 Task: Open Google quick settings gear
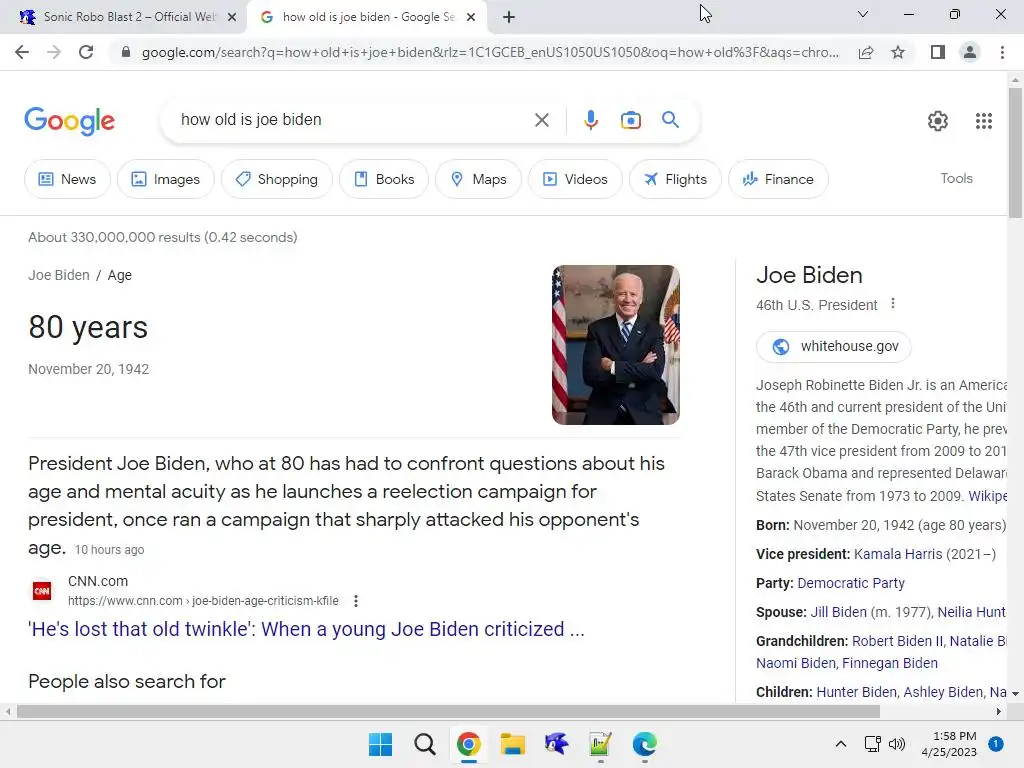(x=938, y=121)
